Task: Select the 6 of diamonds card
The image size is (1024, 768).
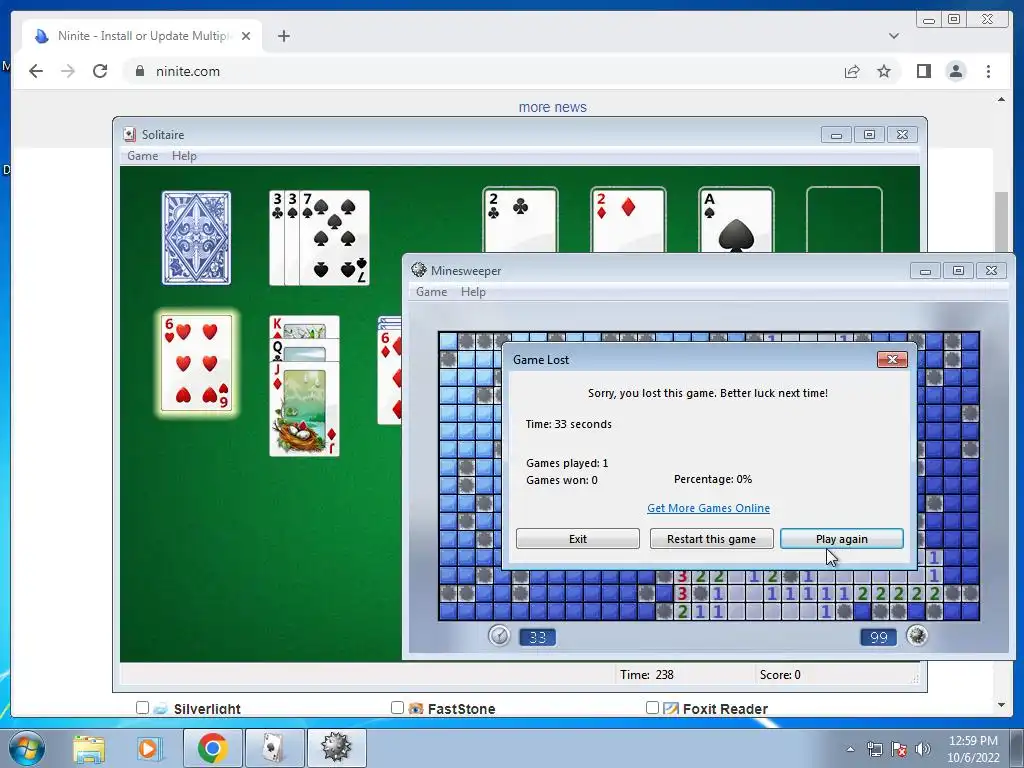Action: pyautogui.click(x=390, y=377)
